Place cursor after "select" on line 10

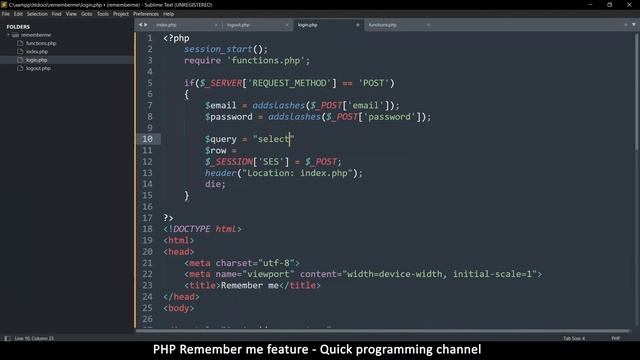(x=290, y=139)
